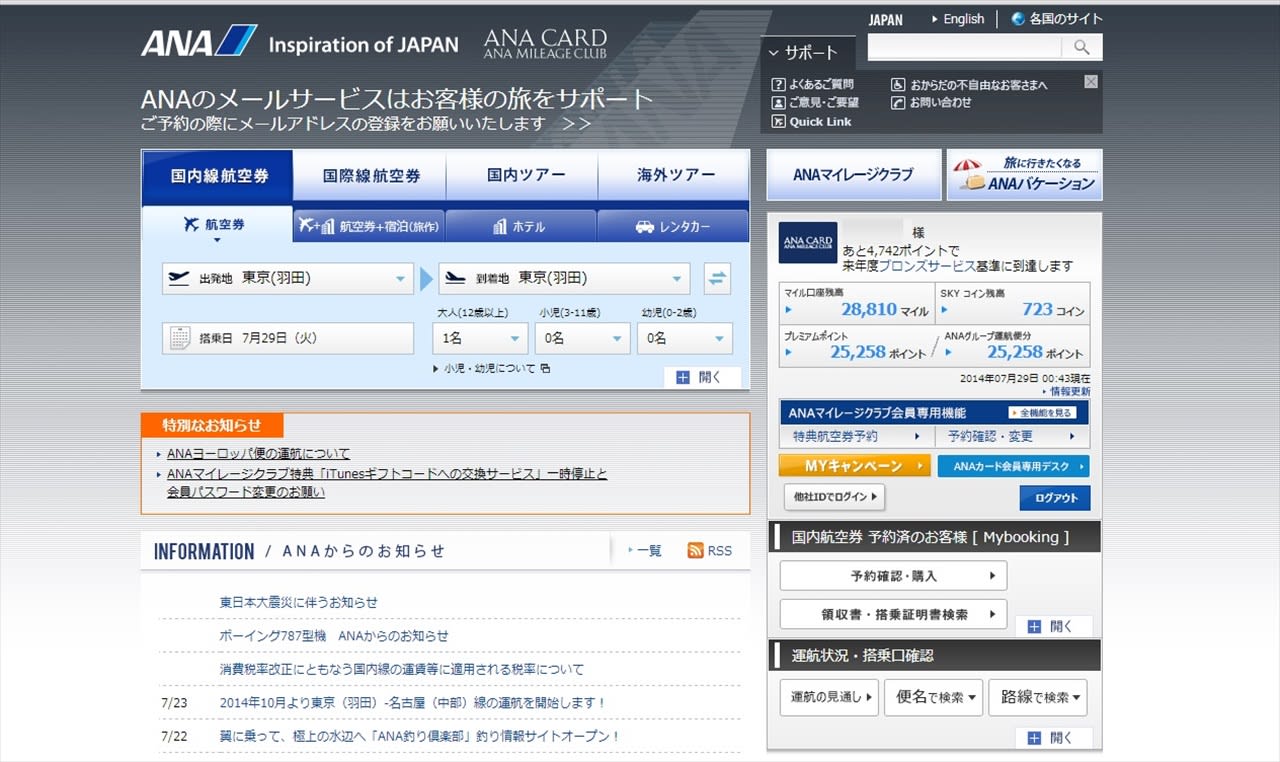The width and height of the screenshot is (1280, 762).
Task: Open the 幼児 passenger count dropdown
Action: pos(685,338)
